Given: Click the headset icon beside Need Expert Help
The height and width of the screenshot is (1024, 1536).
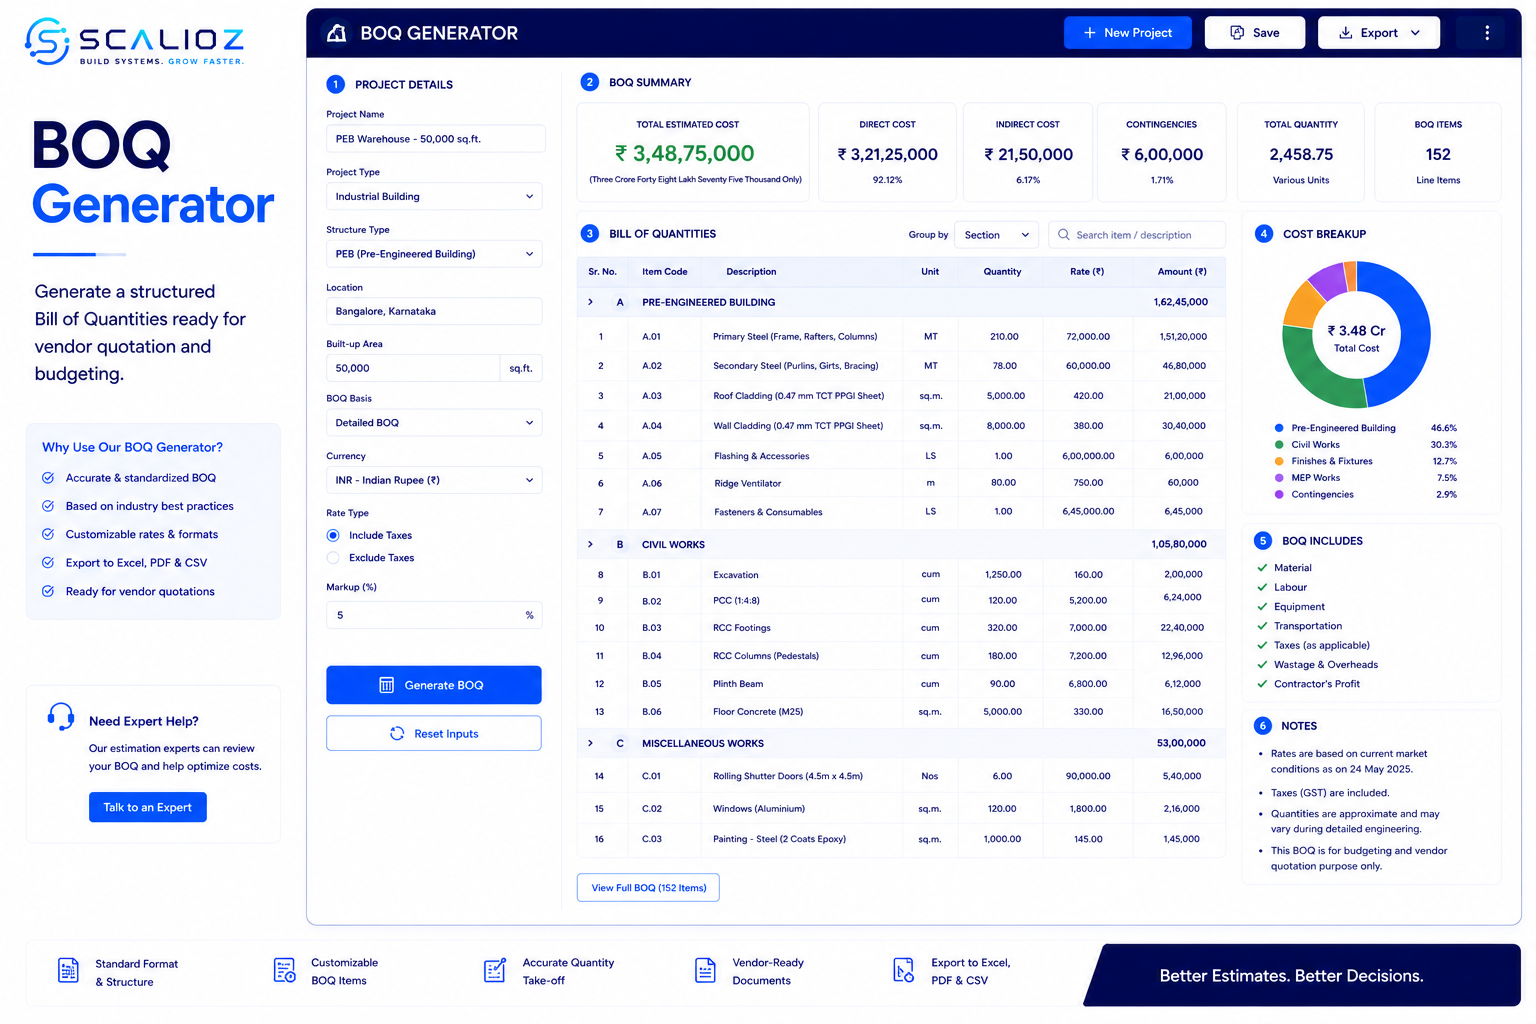Looking at the screenshot, I should [61, 716].
